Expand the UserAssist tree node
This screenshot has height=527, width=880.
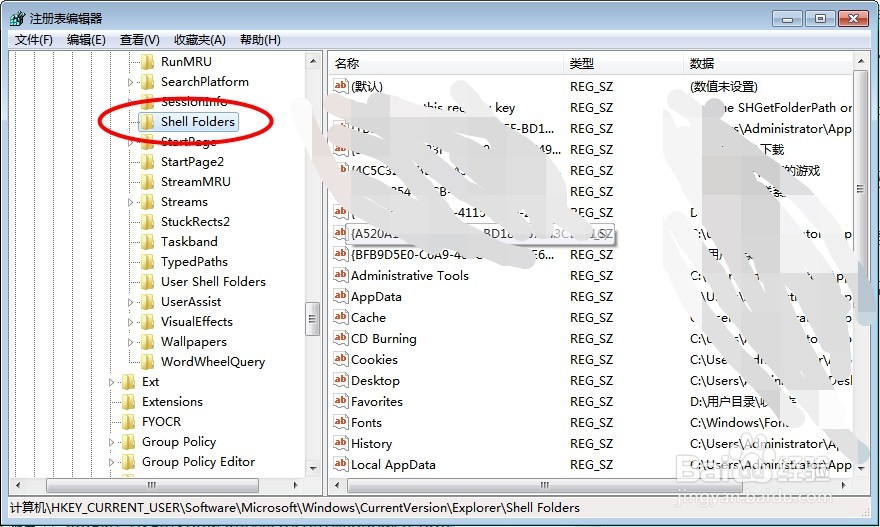130,302
